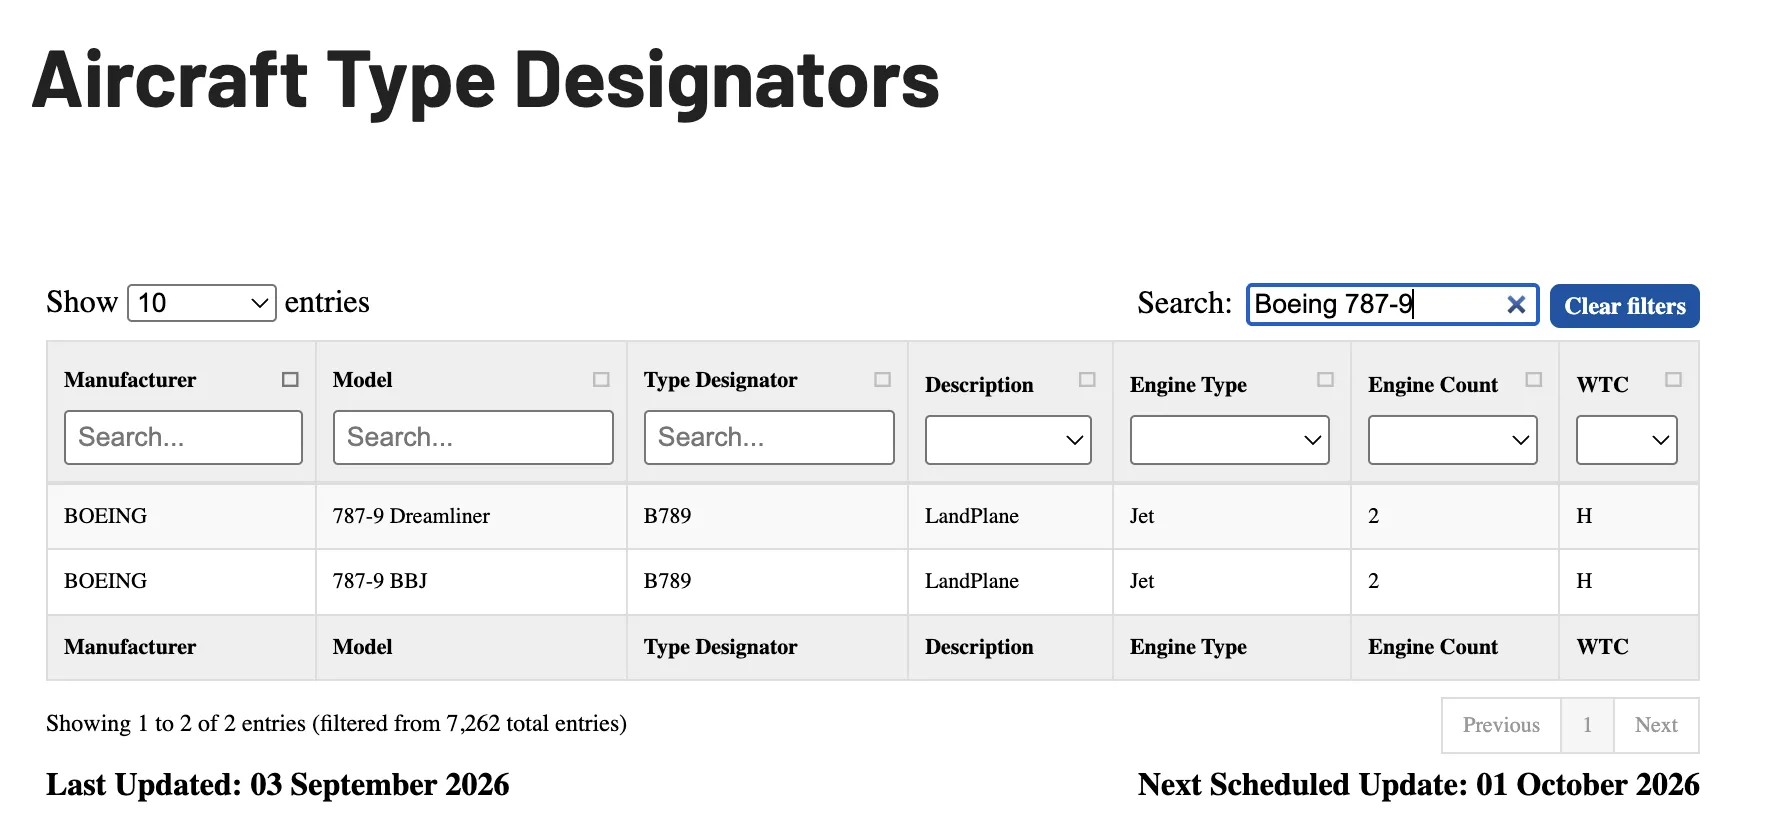The height and width of the screenshot is (836, 1788).
Task: Select page 1 in pagination
Action: (1587, 725)
